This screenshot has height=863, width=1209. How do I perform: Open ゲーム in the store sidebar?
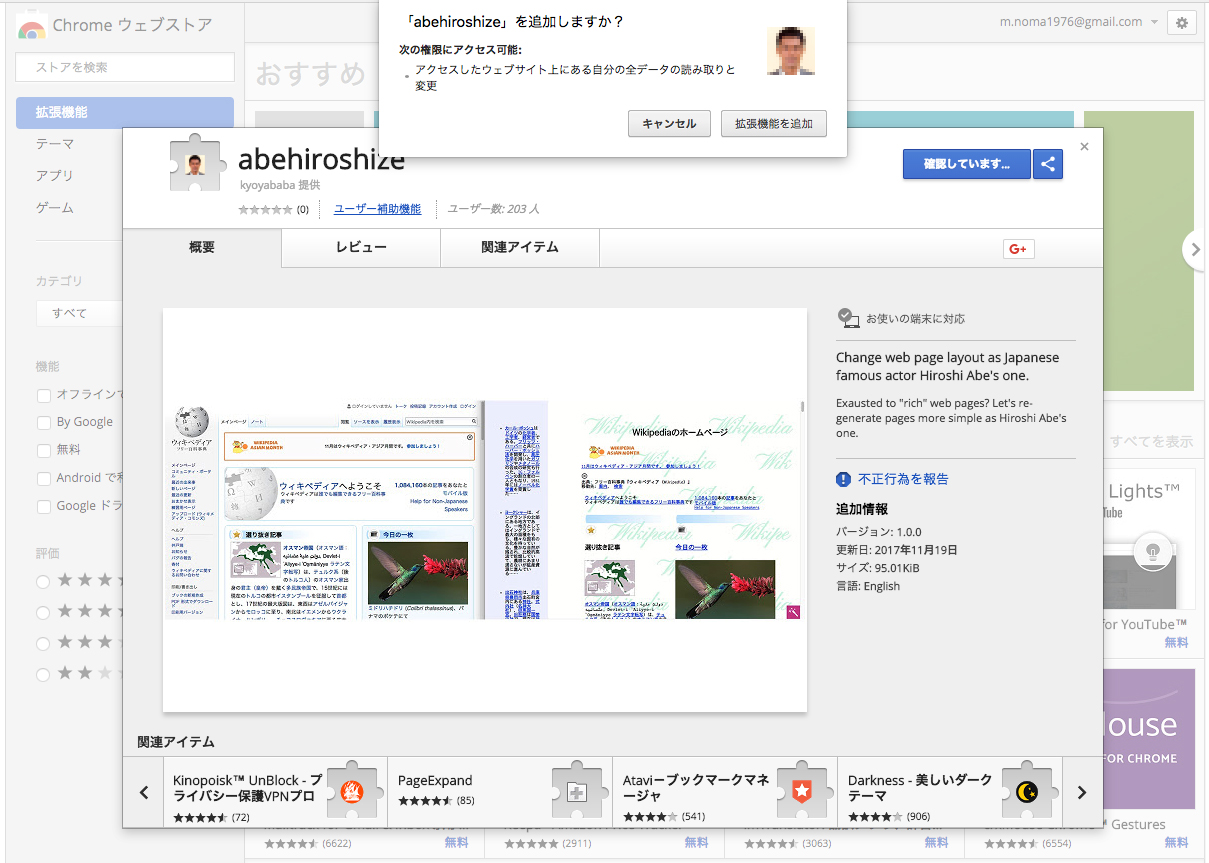[x=55, y=208]
